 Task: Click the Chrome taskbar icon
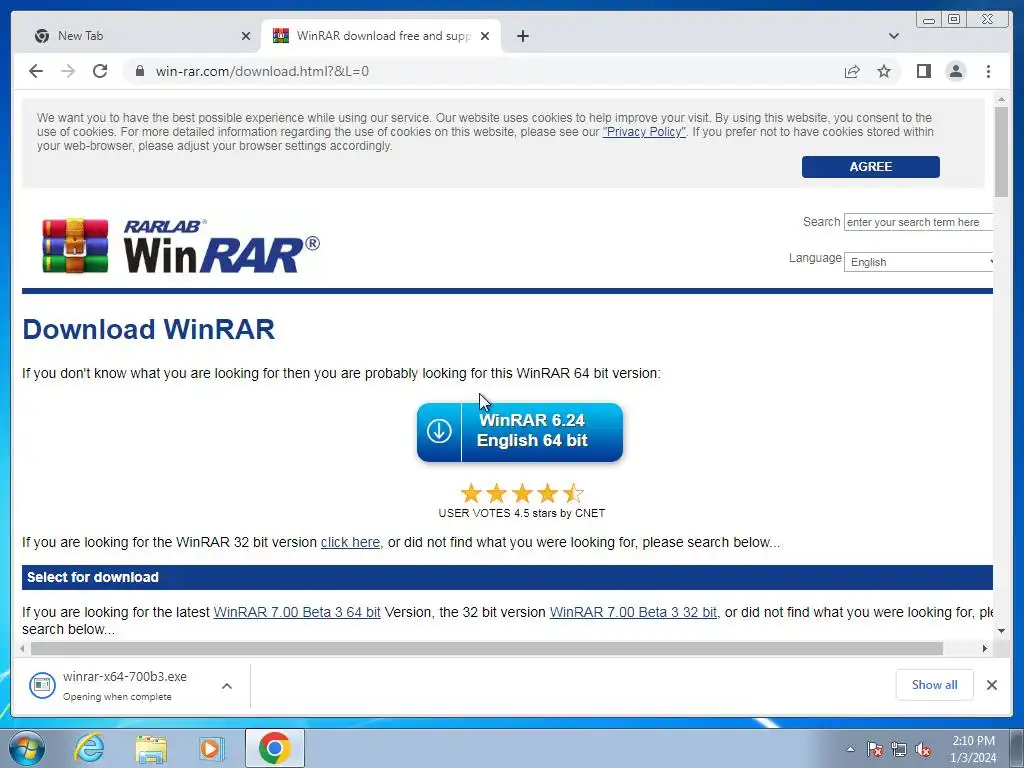click(x=275, y=748)
